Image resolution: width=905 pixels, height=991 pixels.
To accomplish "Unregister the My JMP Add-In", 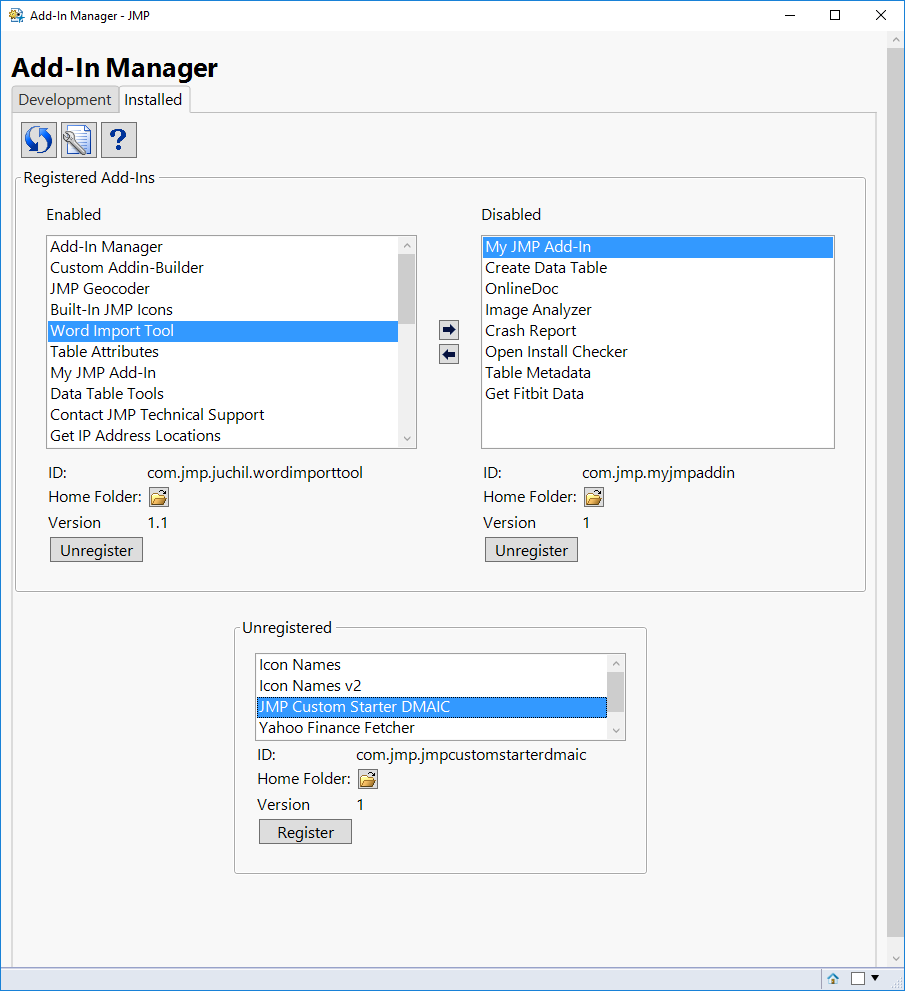I will [x=530, y=549].
